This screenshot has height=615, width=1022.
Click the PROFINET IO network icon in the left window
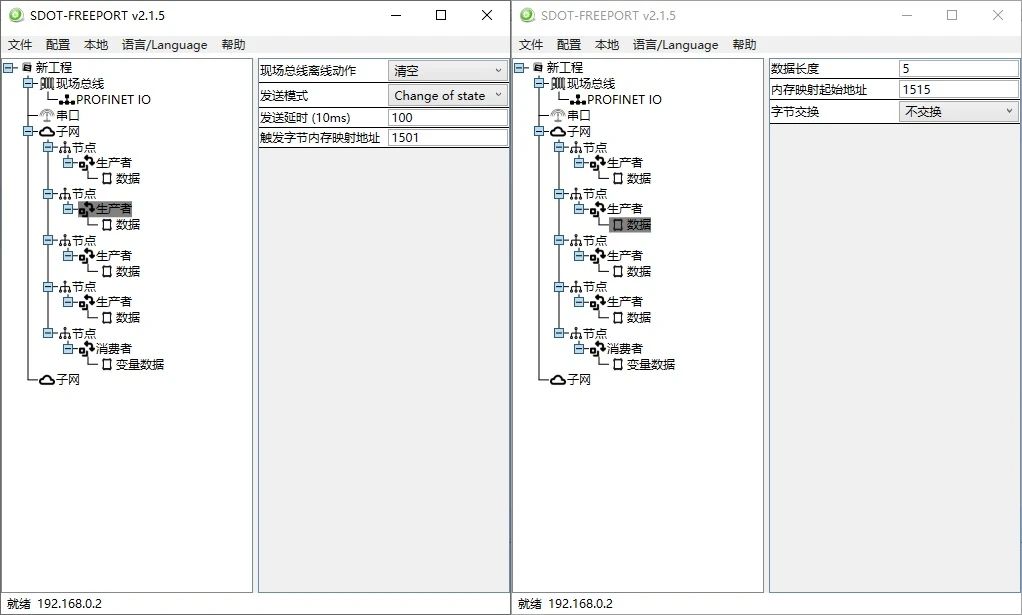pos(67,100)
